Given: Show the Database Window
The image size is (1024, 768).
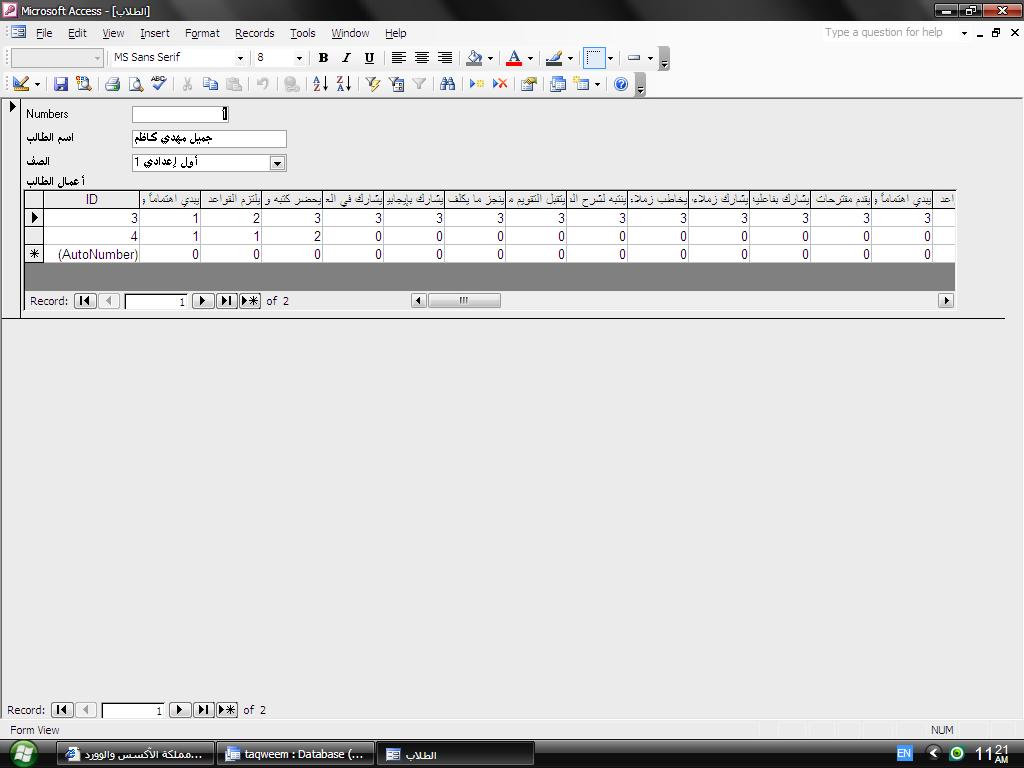Looking at the screenshot, I should coord(558,84).
